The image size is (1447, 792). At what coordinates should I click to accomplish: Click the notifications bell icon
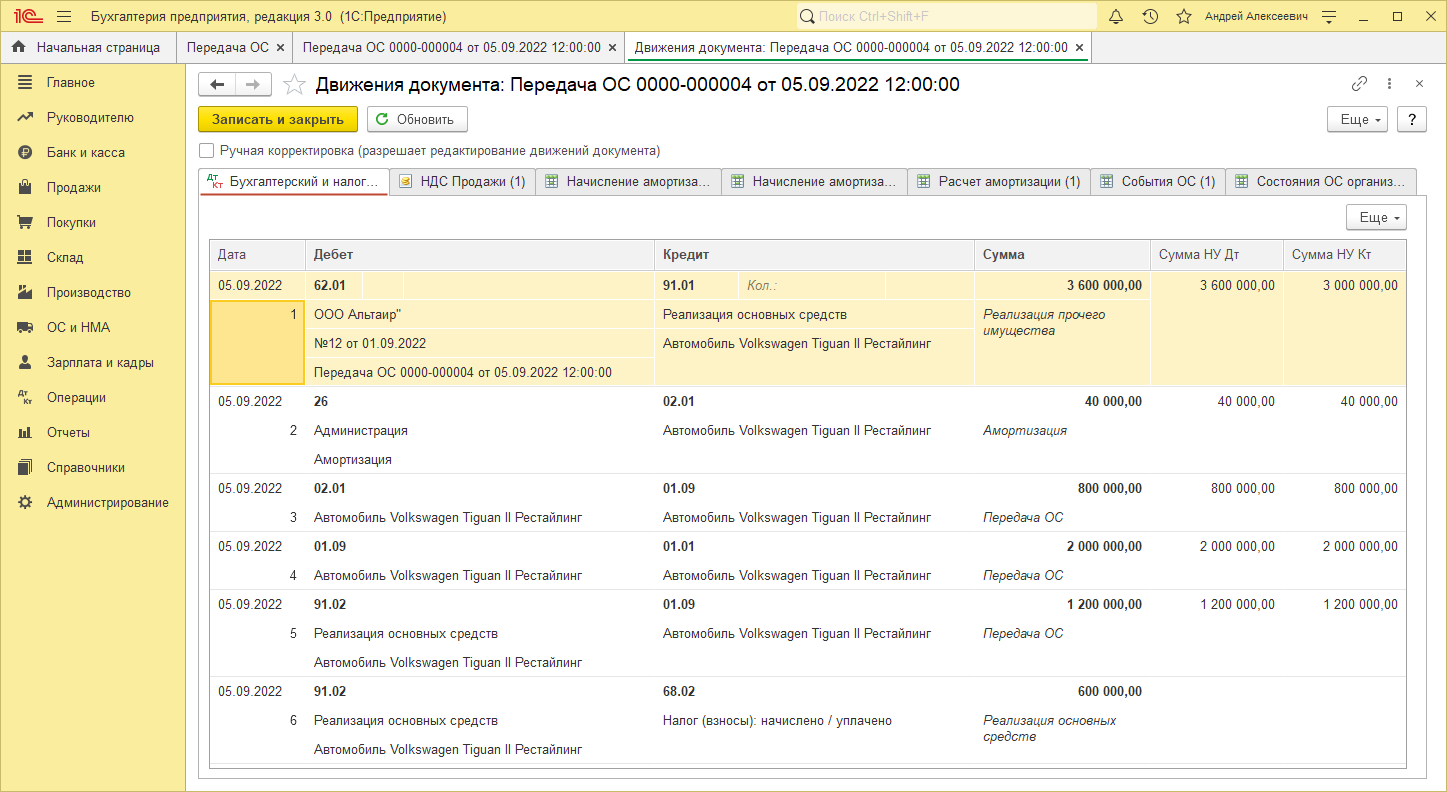(1117, 17)
